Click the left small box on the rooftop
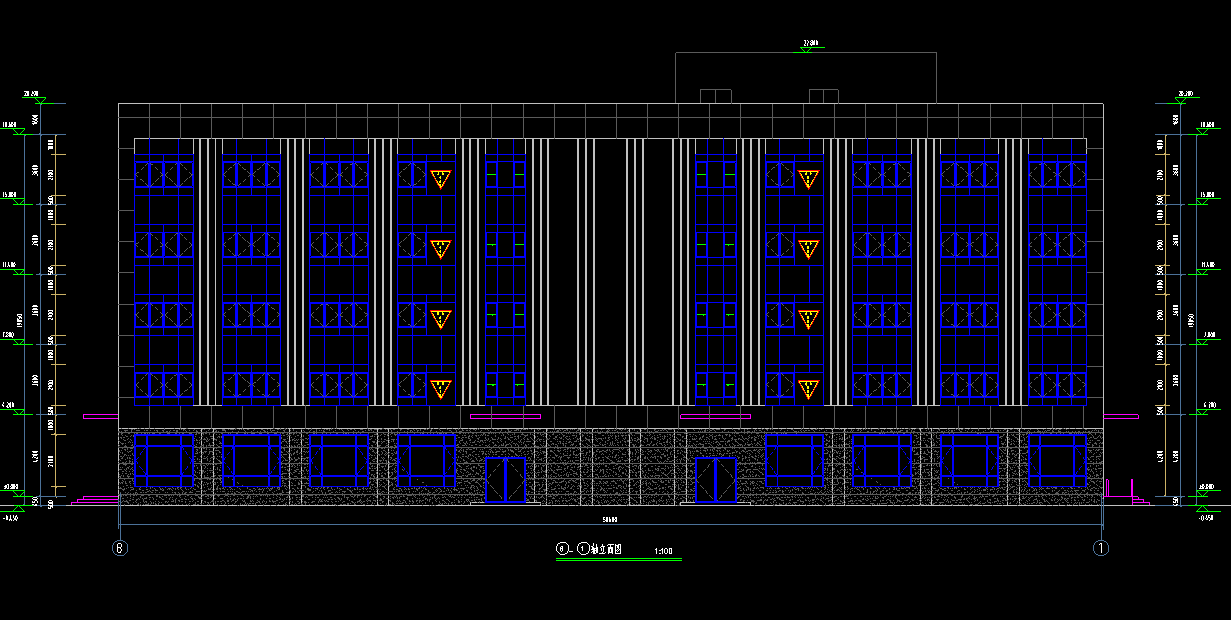Viewport: 1231px width, 620px height. (x=716, y=96)
